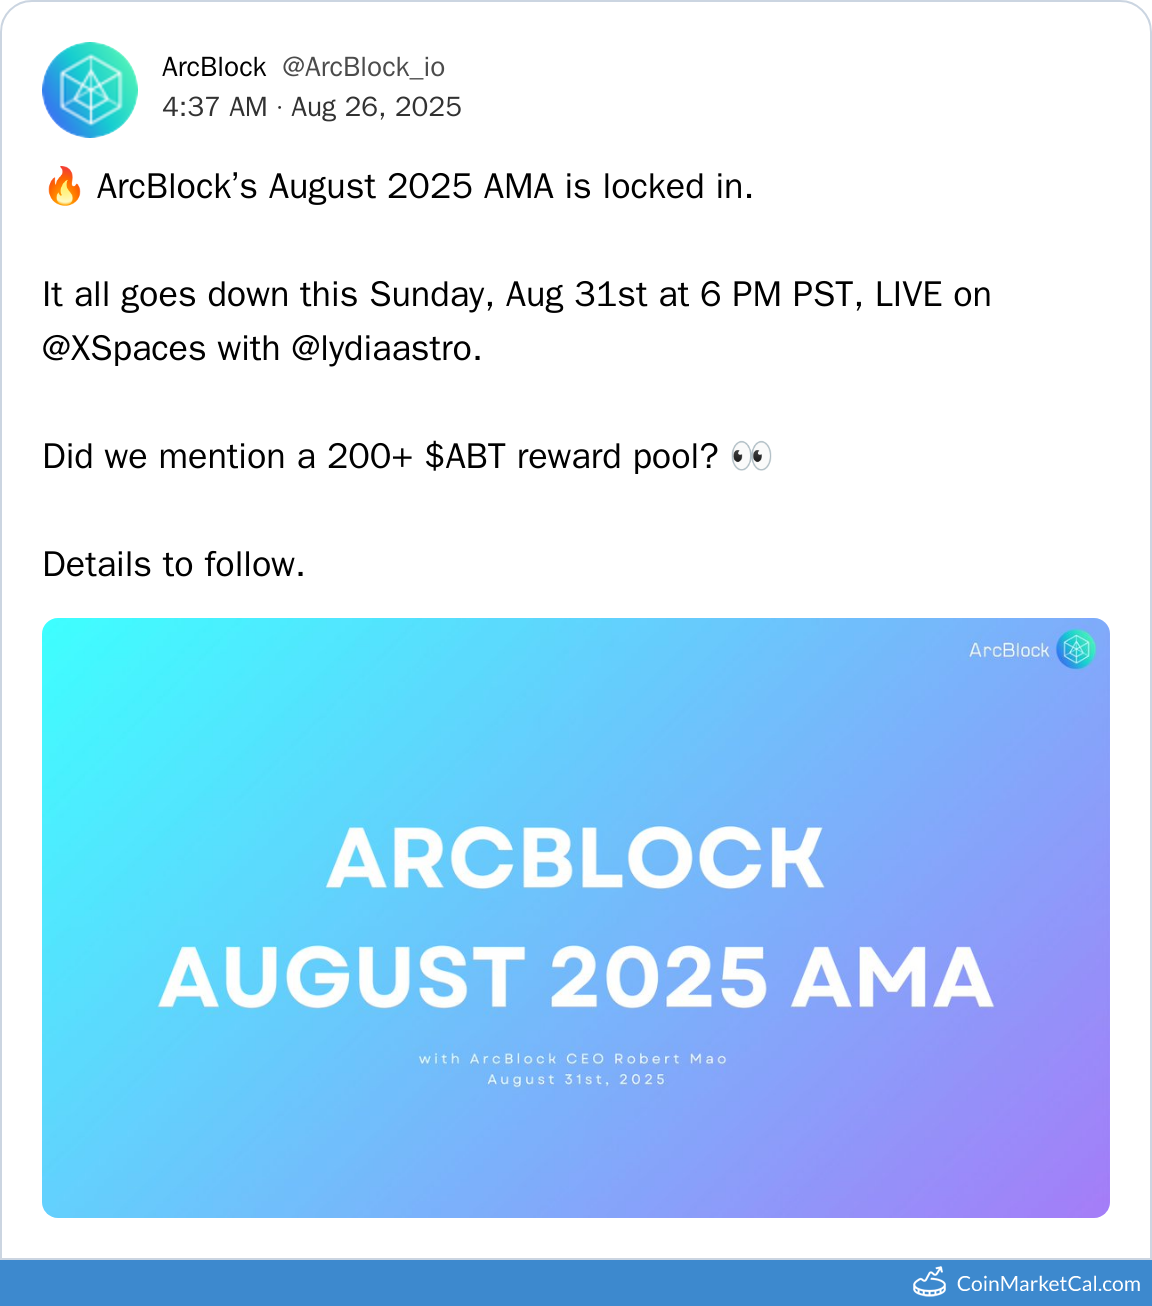The height and width of the screenshot is (1306, 1152).
Task: Click the large ARCBLOCK headline in the banner
Action: (x=576, y=858)
